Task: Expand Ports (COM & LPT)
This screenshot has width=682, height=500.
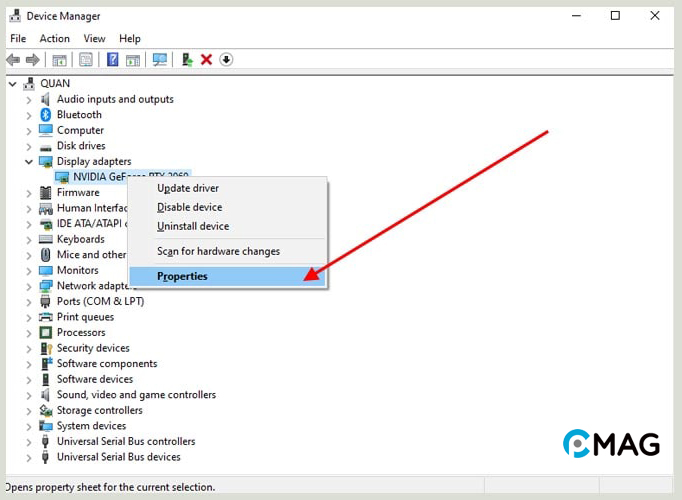Action: (29, 302)
